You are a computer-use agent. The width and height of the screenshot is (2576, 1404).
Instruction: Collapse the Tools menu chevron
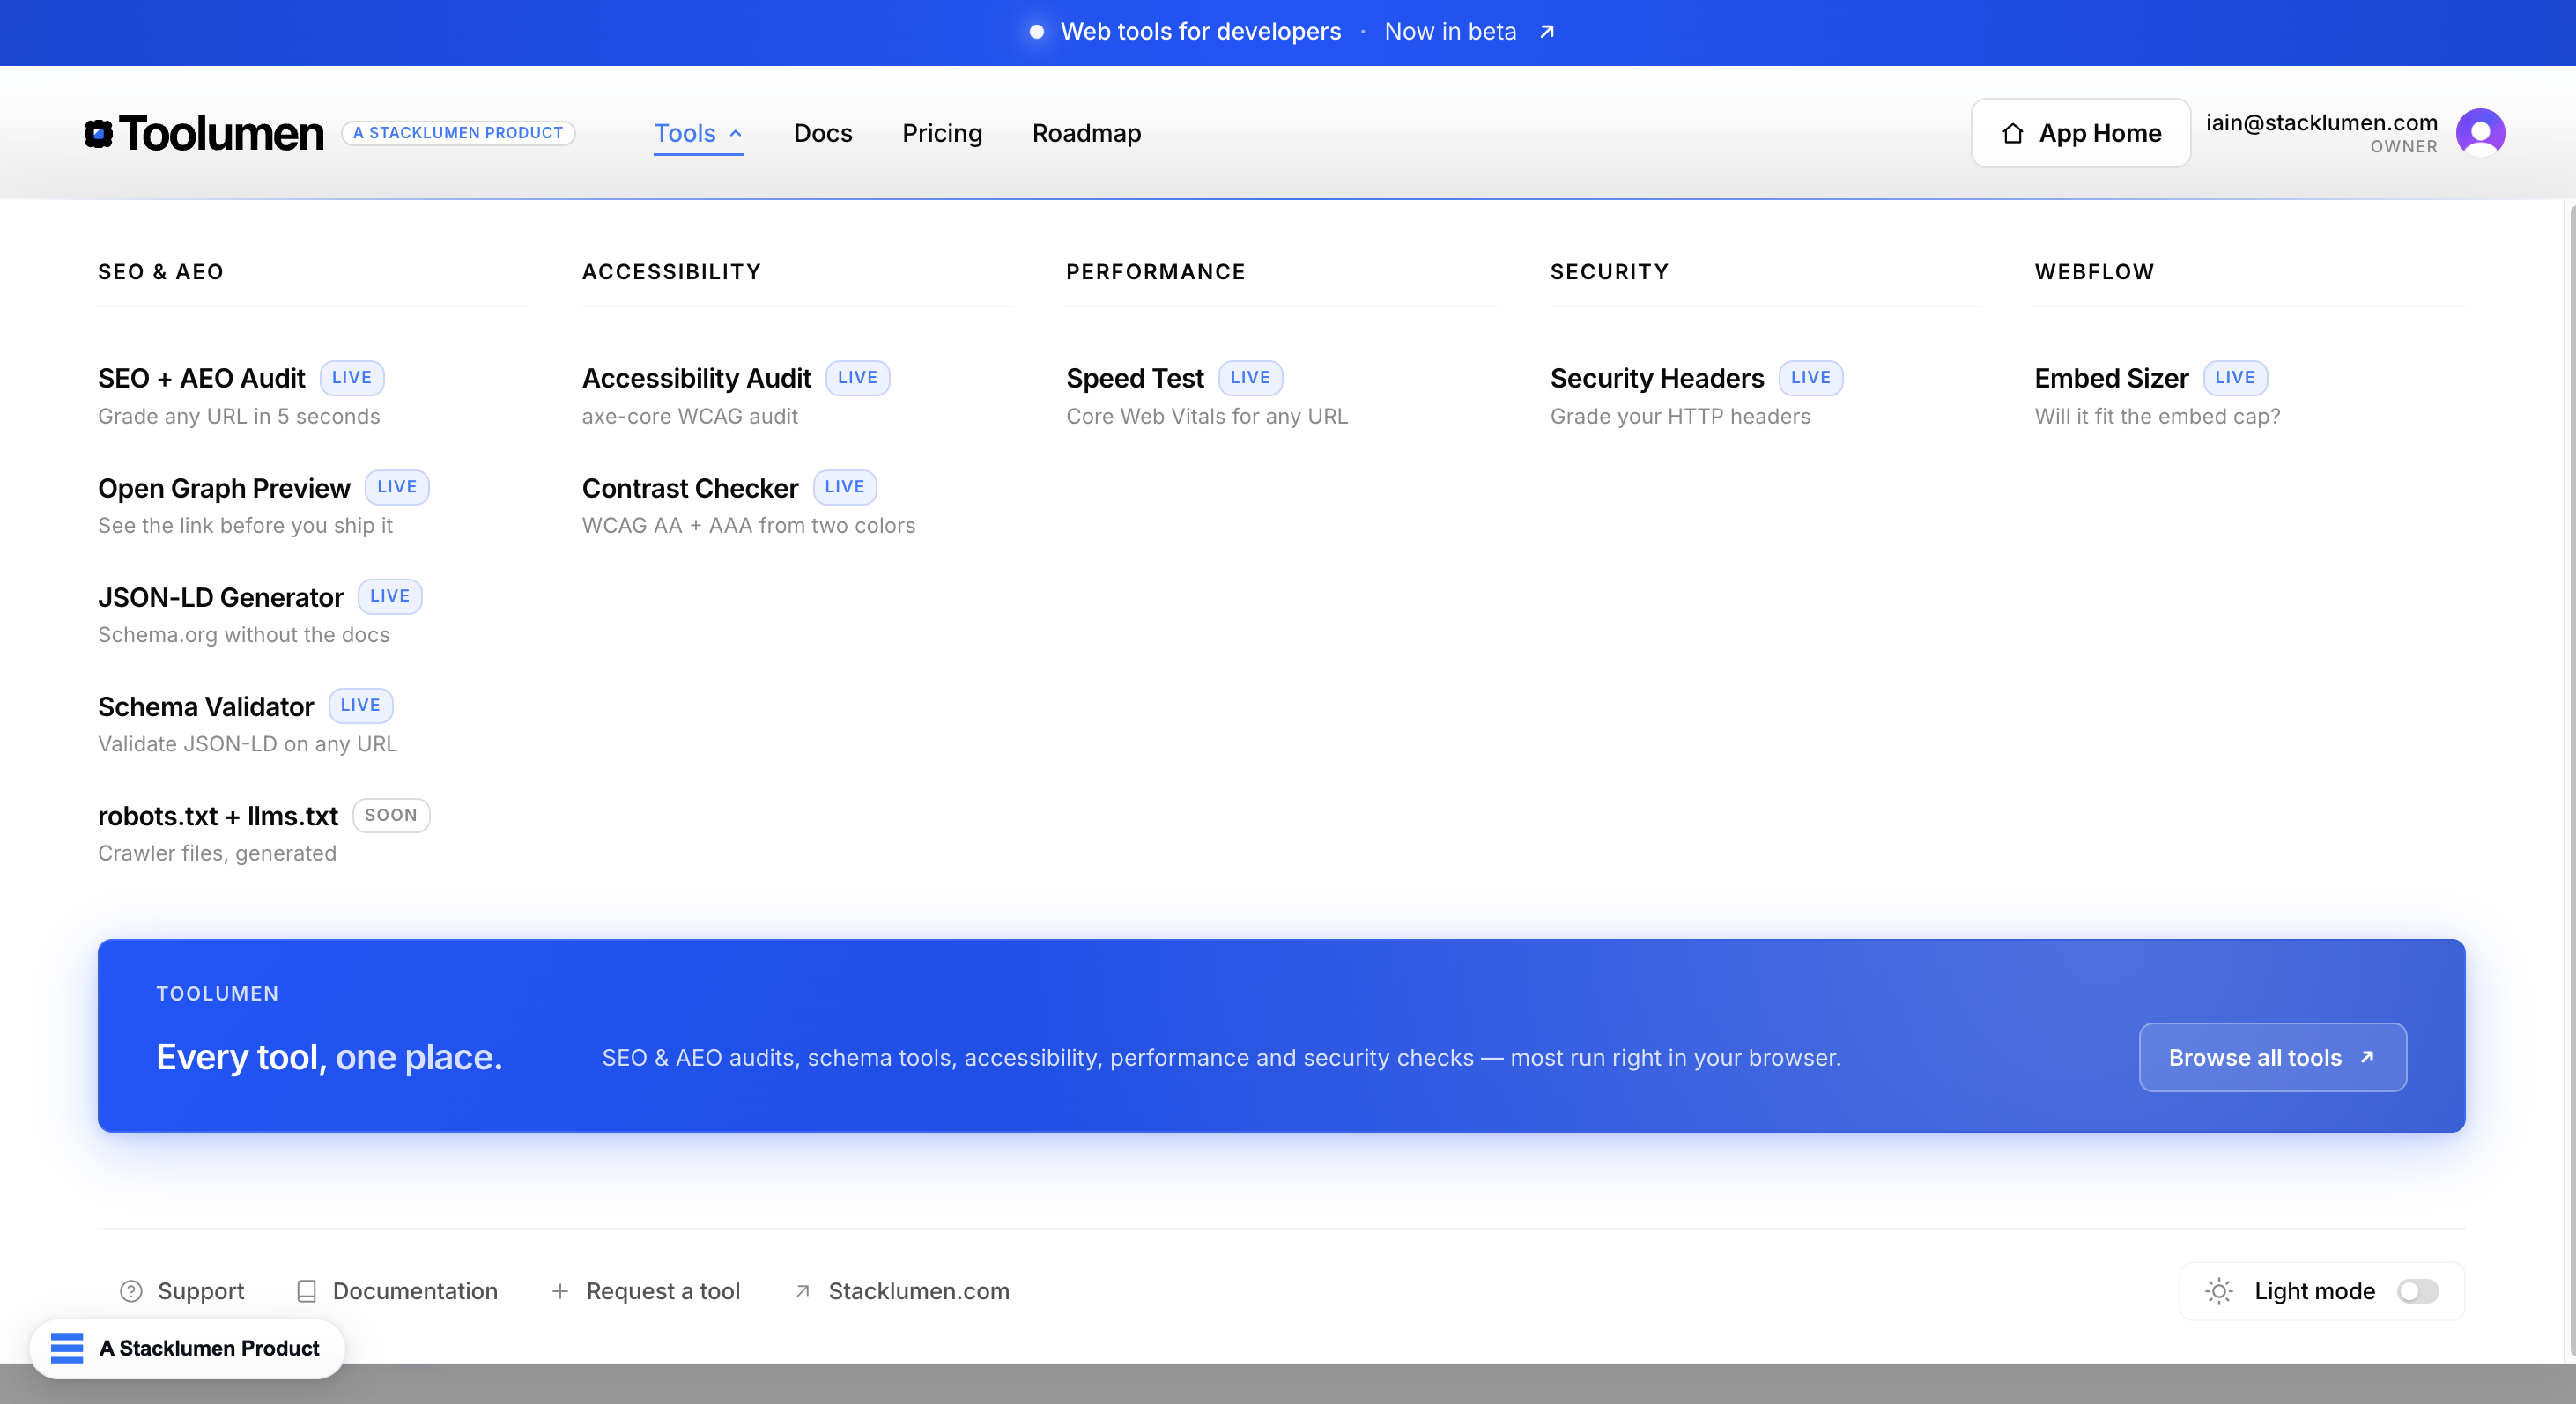pos(736,133)
